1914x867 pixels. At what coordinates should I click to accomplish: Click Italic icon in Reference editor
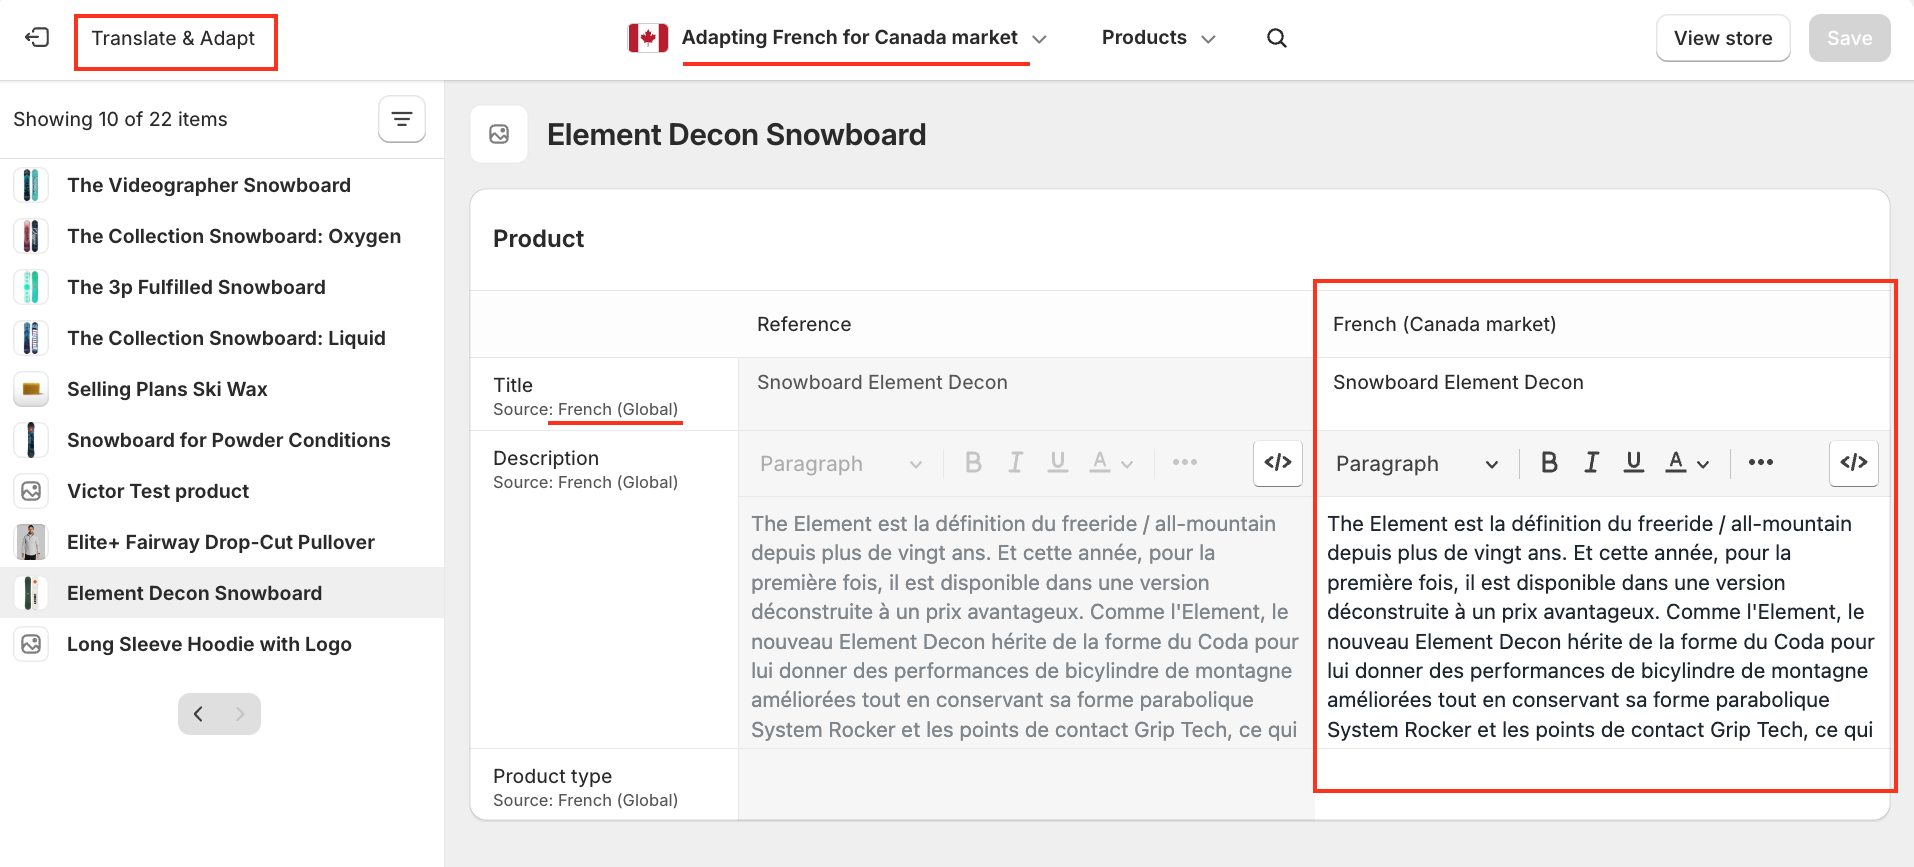coord(1015,462)
